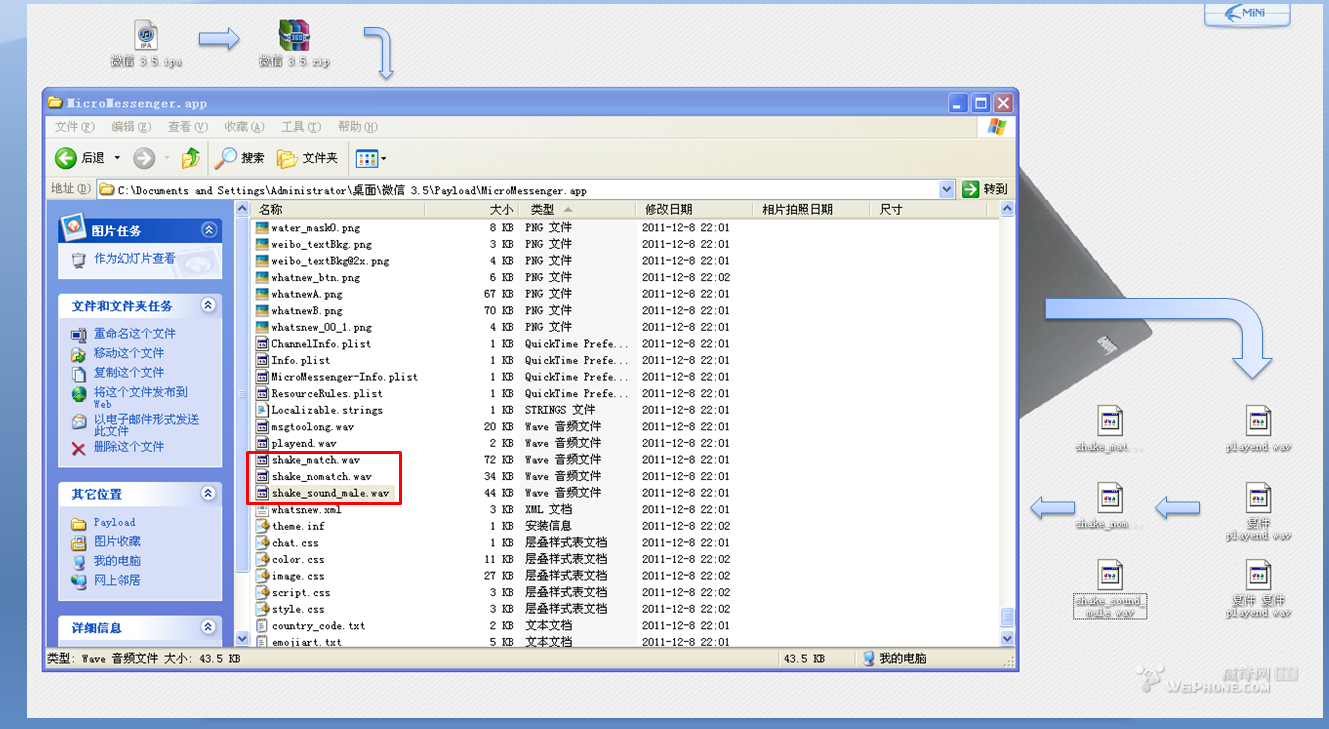Screen dimensions: 1329x729
Task: Select file whatsnew.xml
Action: coord(306,510)
